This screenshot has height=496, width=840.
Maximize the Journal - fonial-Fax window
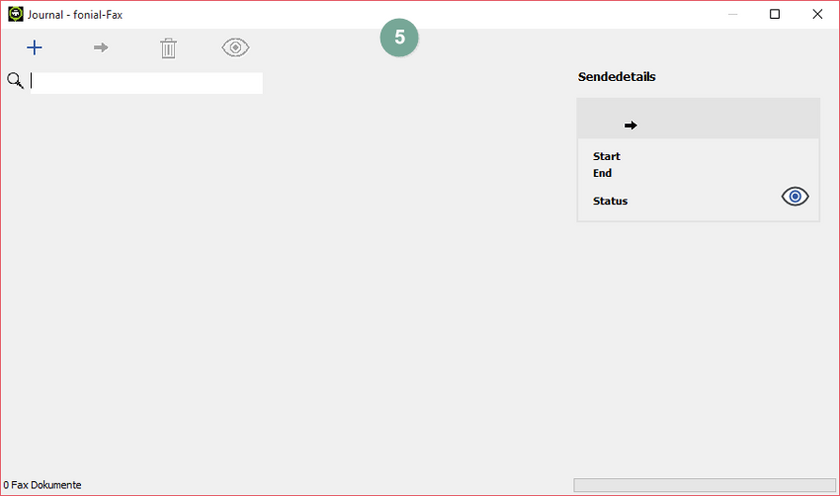[x=775, y=14]
